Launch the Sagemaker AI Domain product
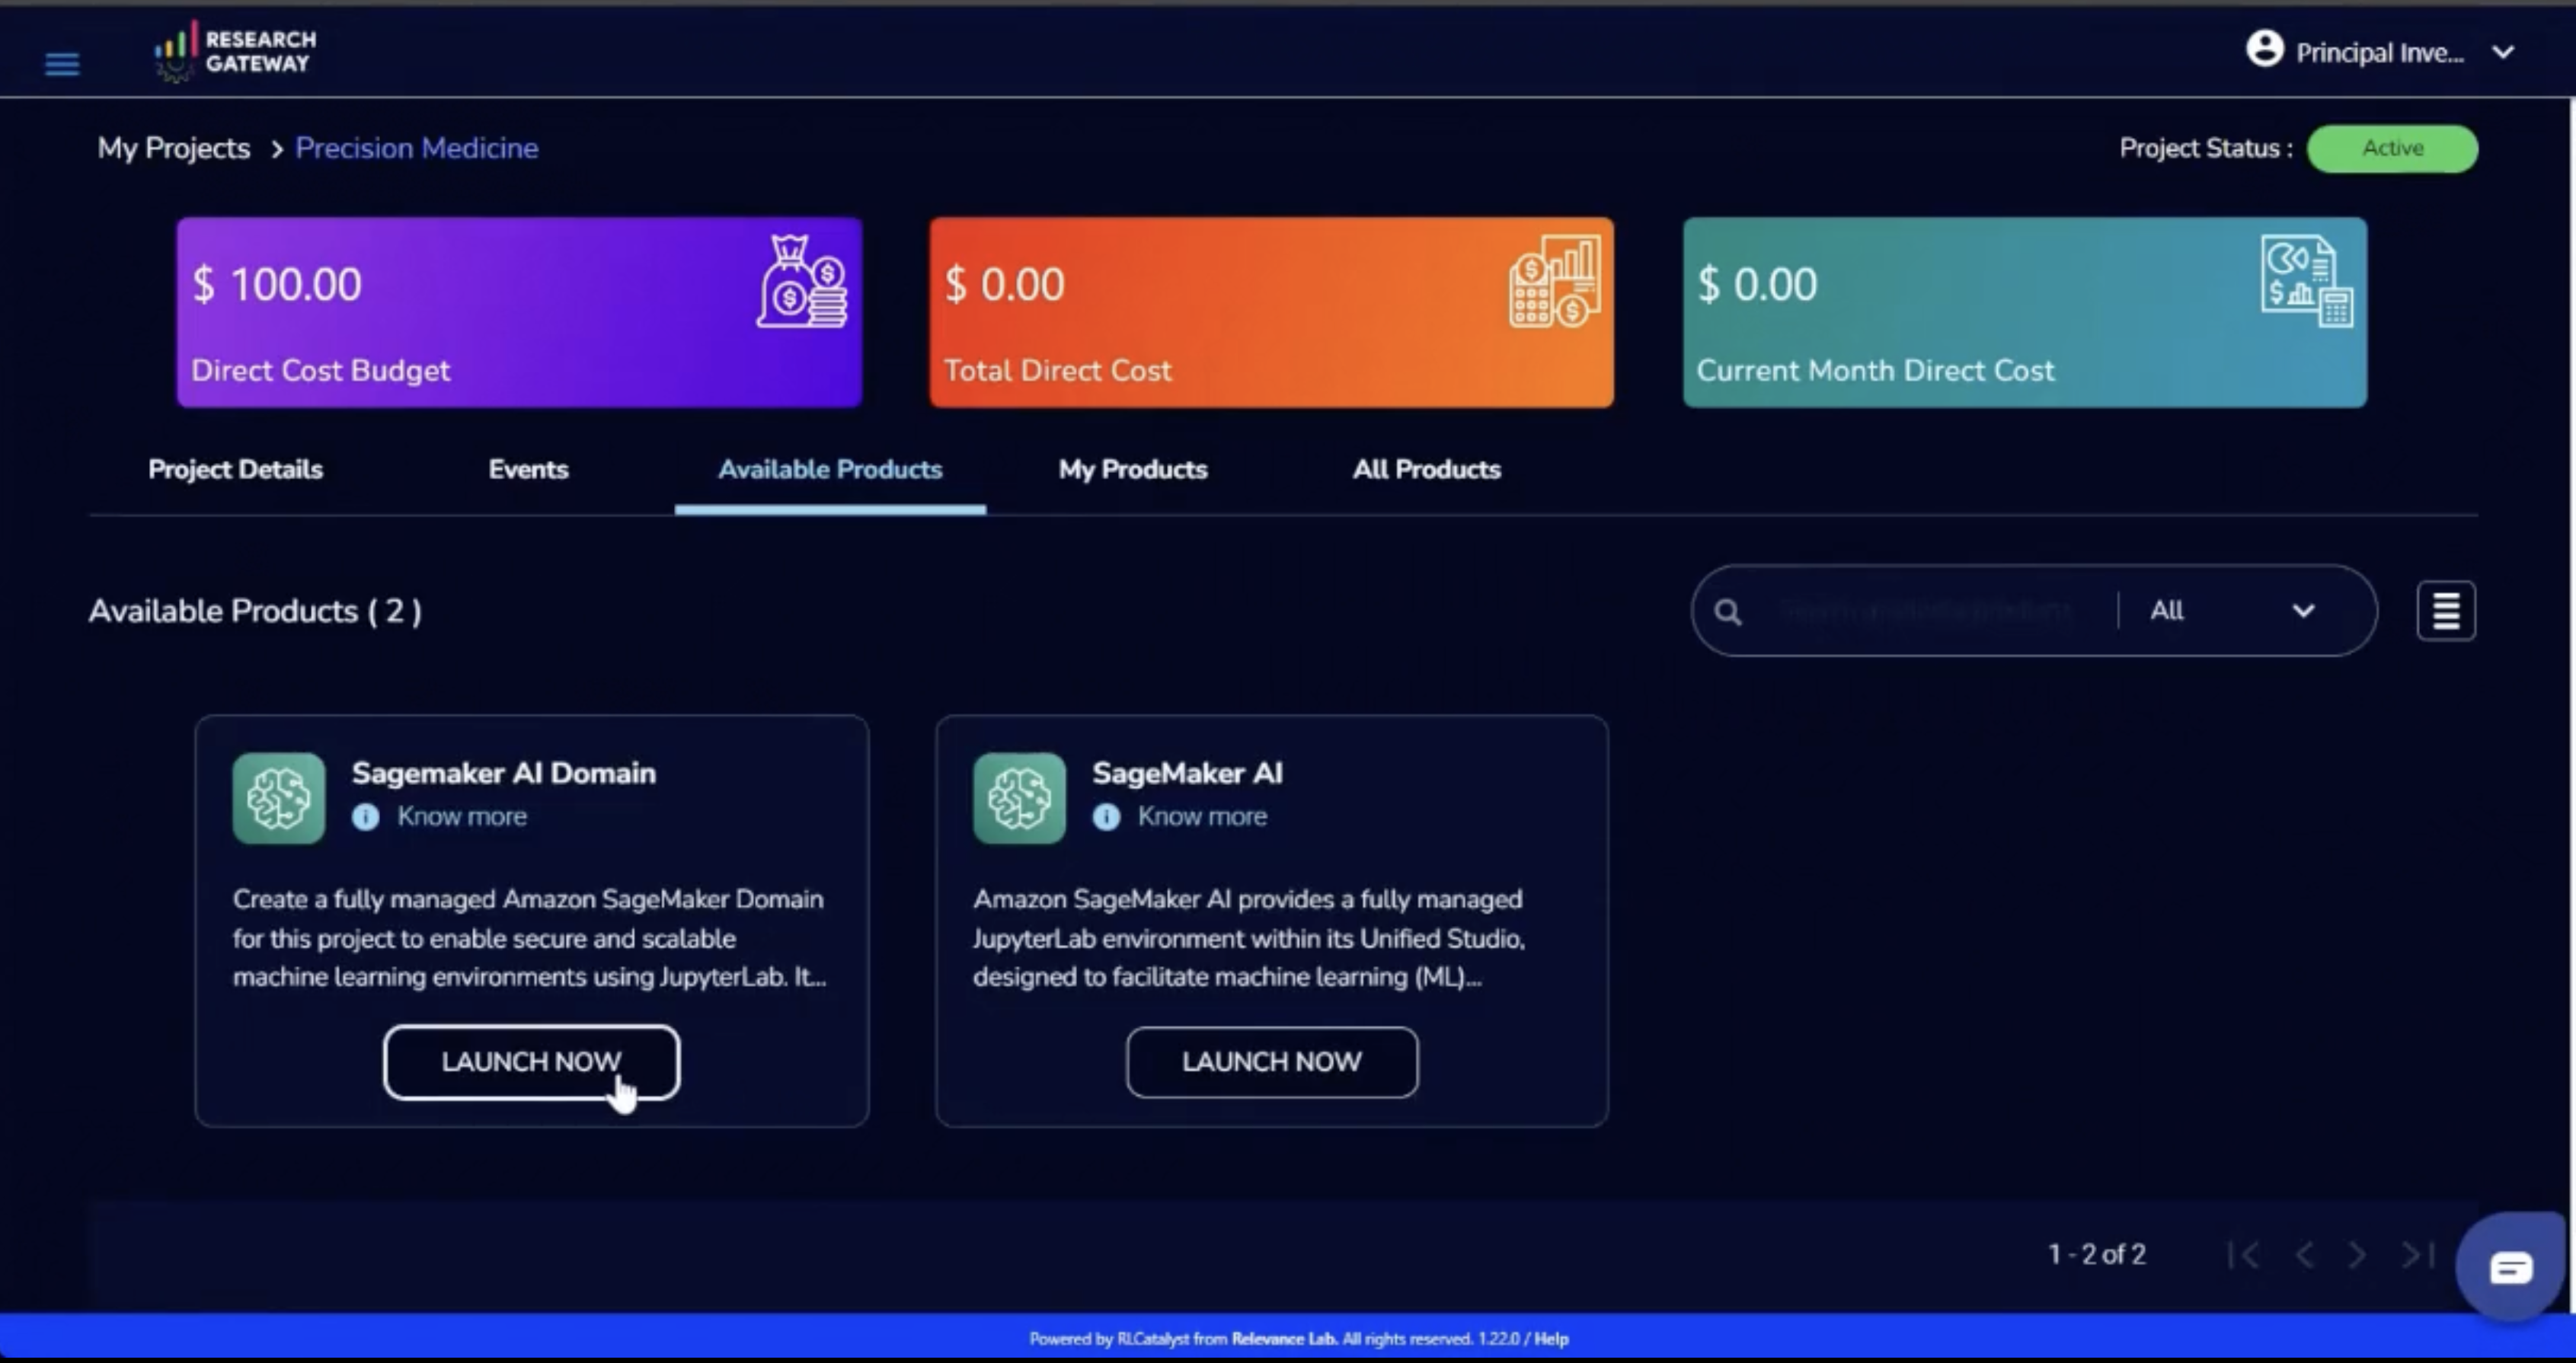The image size is (2576, 1363). click(x=531, y=1061)
